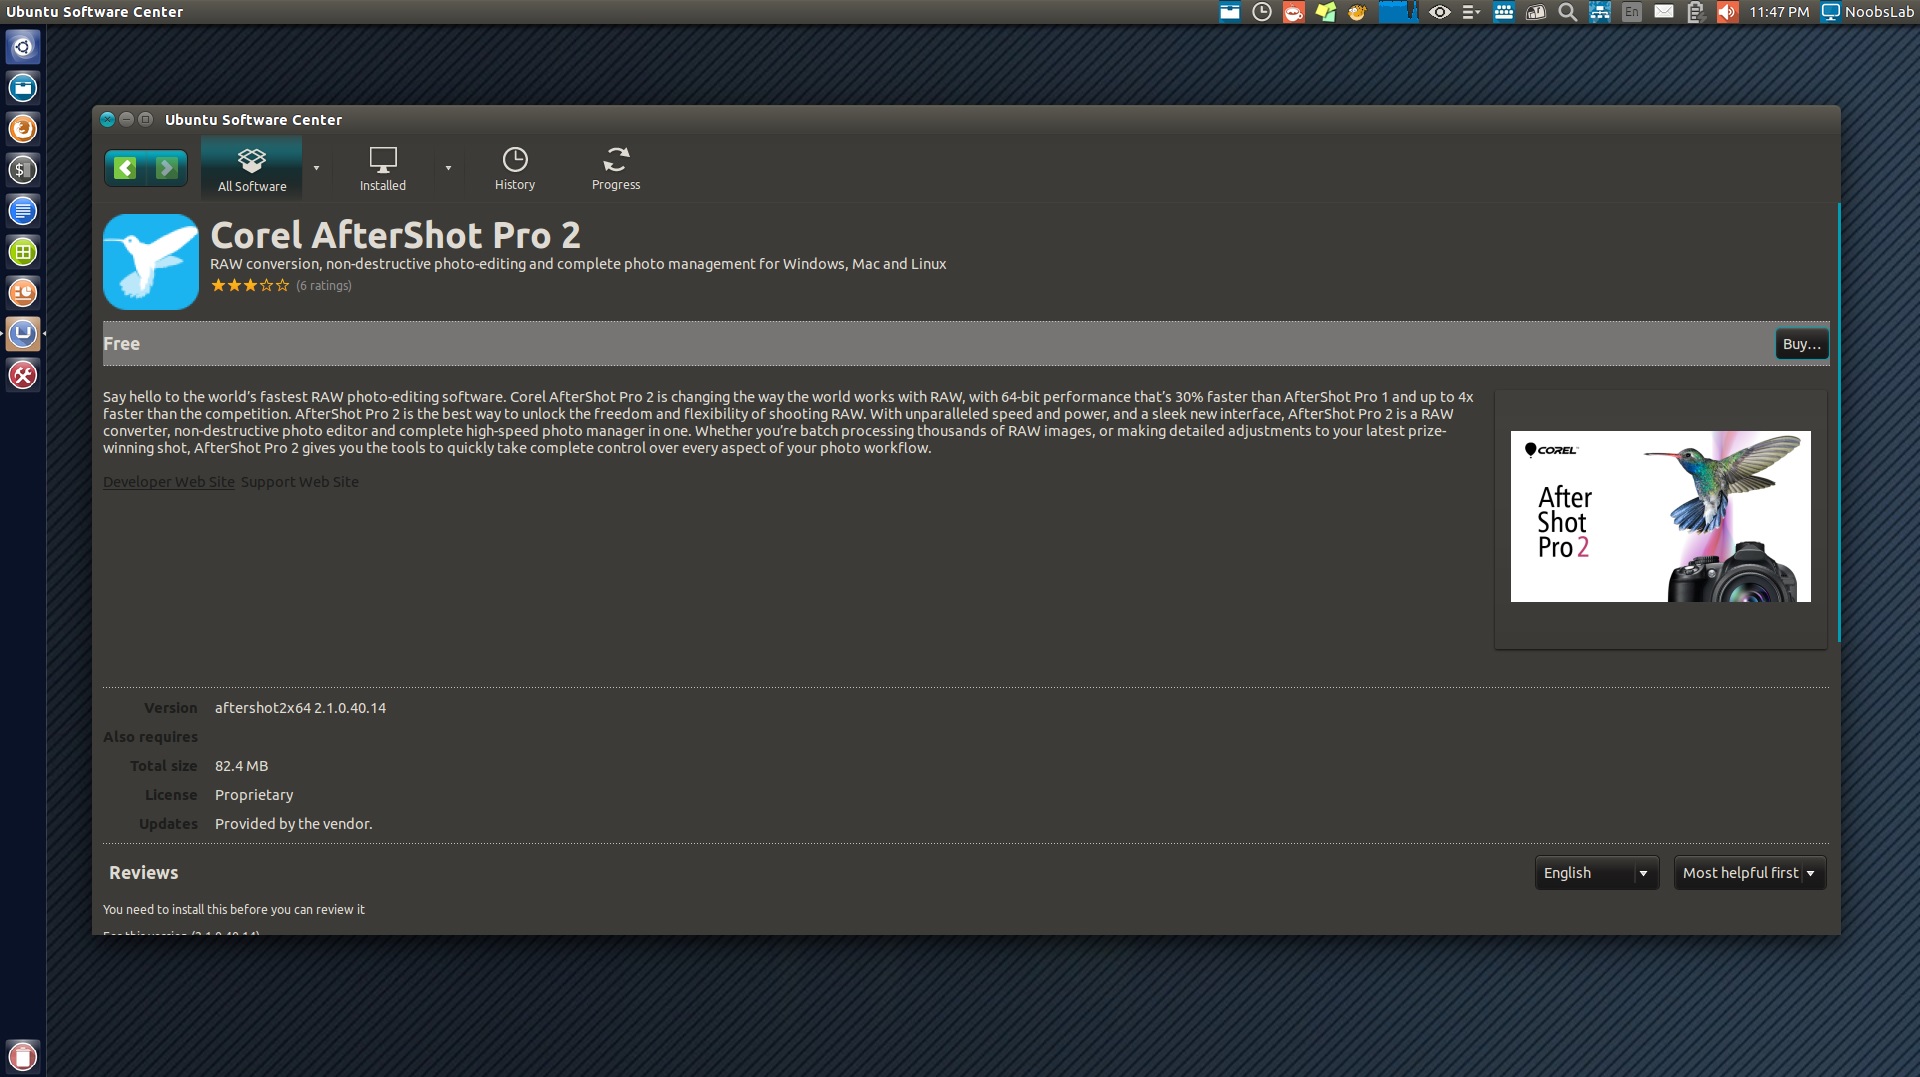Launch Firefox from the dock
Image resolution: width=1920 pixels, height=1077 pixels.
(x=23, y=129)
